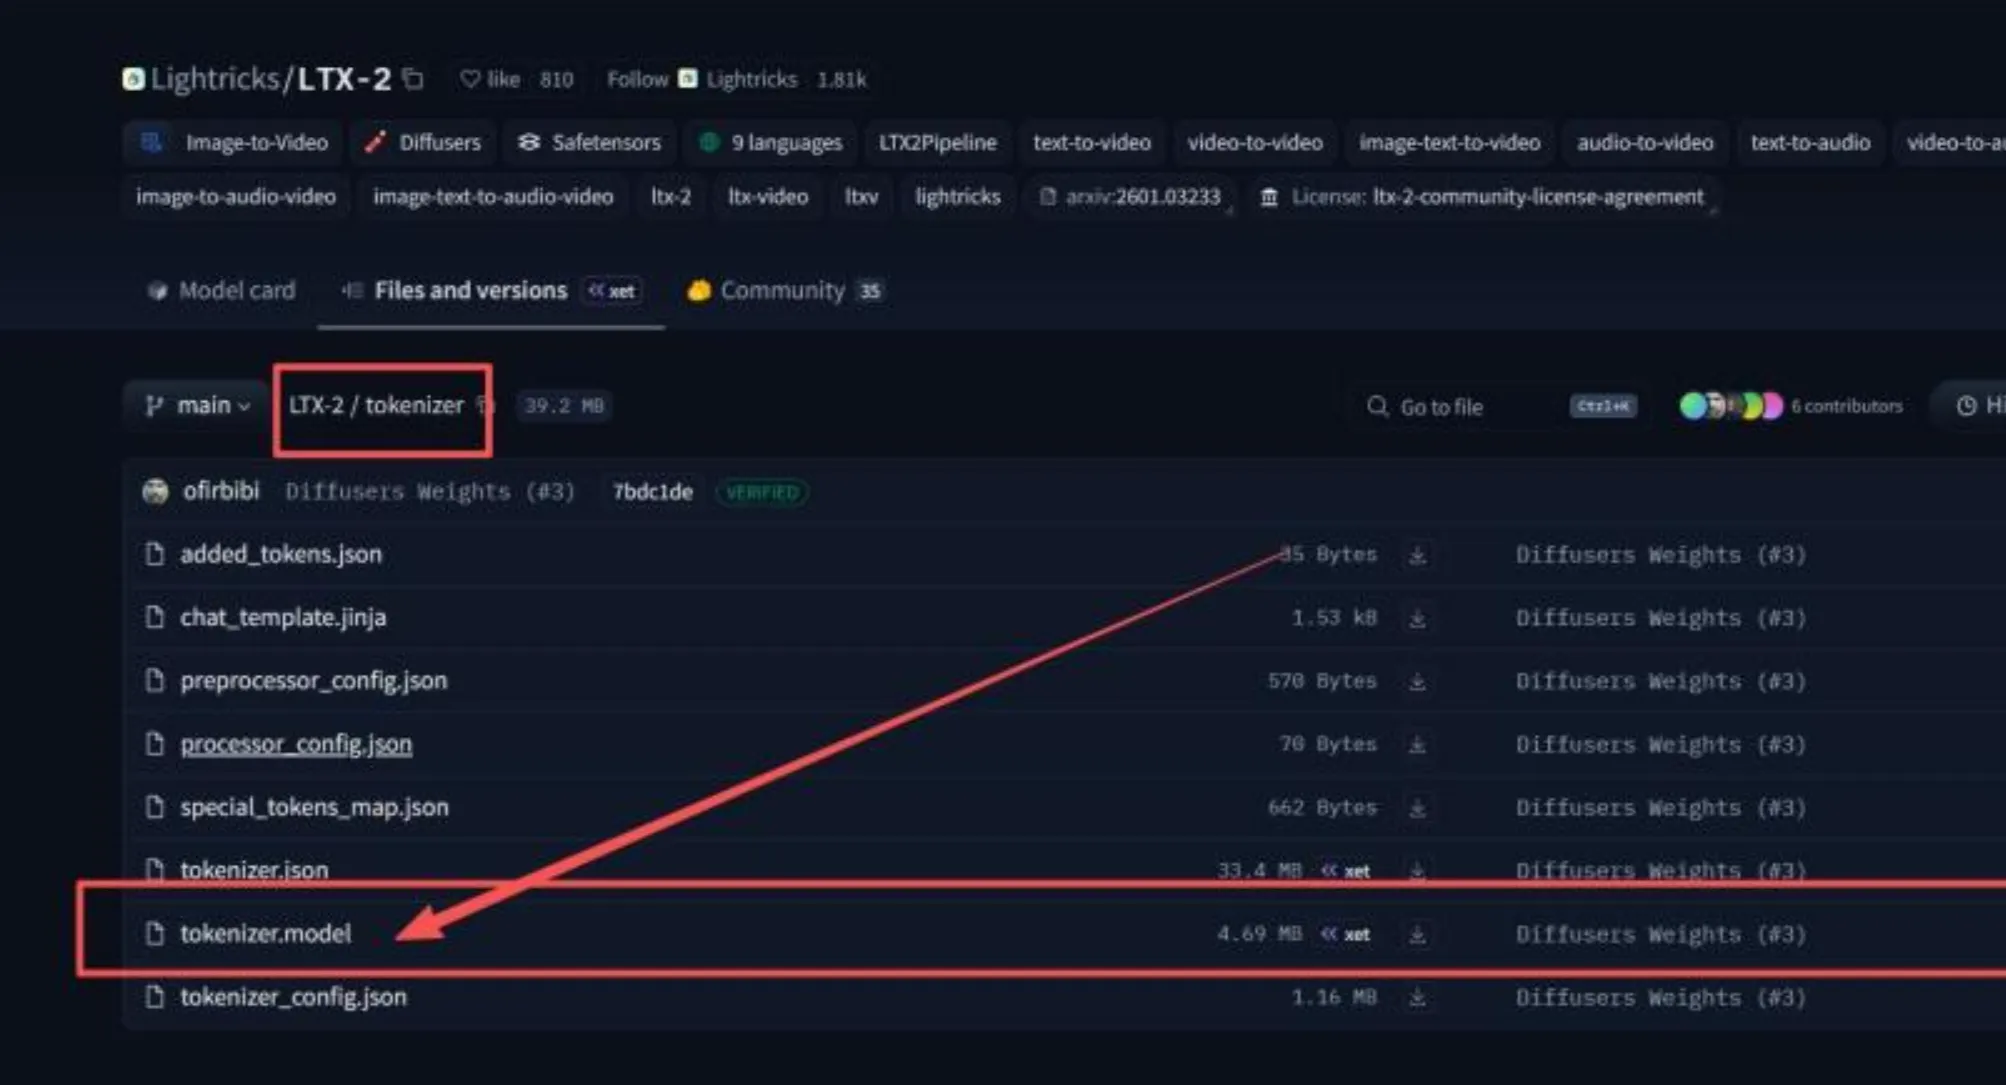Focus the Go to file search field

click(1500, 406)
